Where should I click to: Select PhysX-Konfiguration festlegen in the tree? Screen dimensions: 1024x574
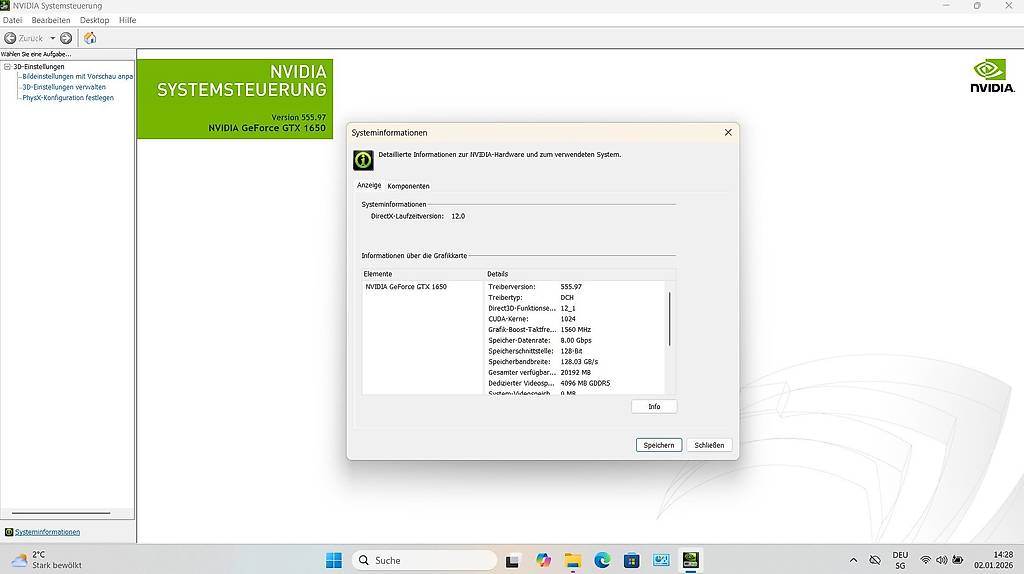68,98
